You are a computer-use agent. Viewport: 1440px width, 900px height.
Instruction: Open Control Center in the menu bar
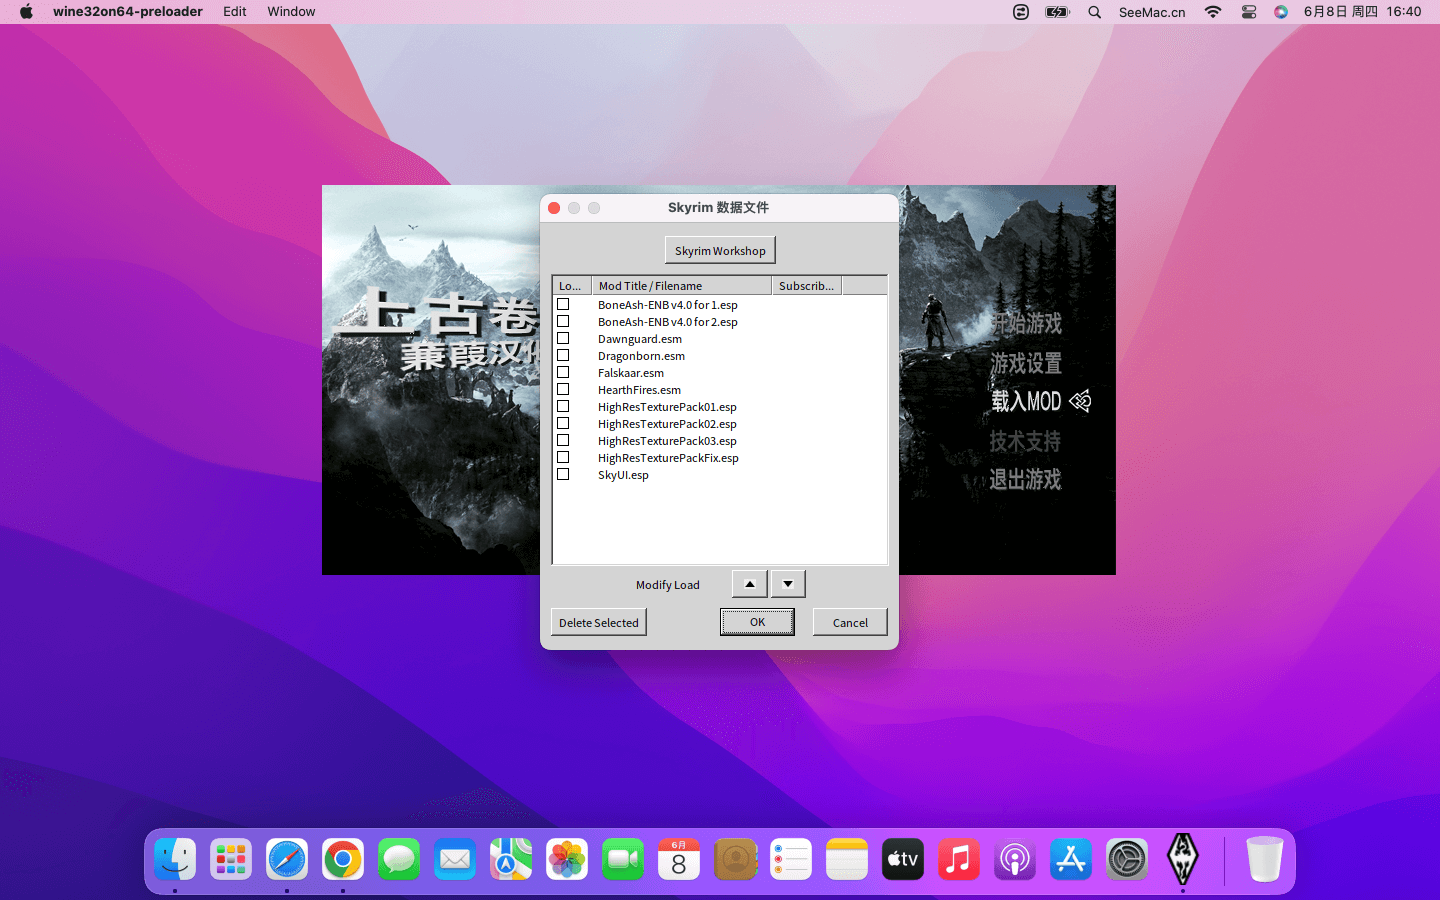(x=1249, y=12)
